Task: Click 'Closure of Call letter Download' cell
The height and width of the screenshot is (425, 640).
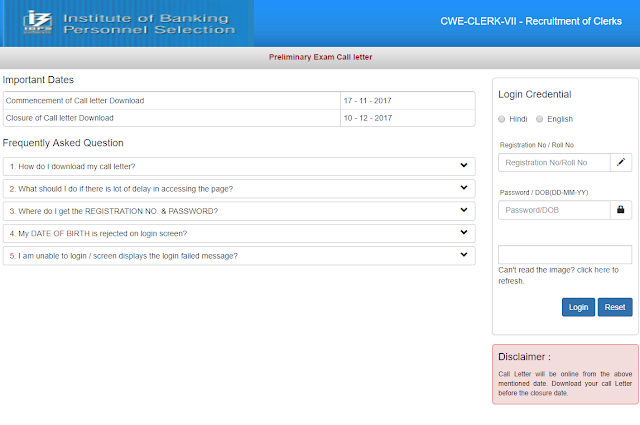Action: click(x=172, y=118)
